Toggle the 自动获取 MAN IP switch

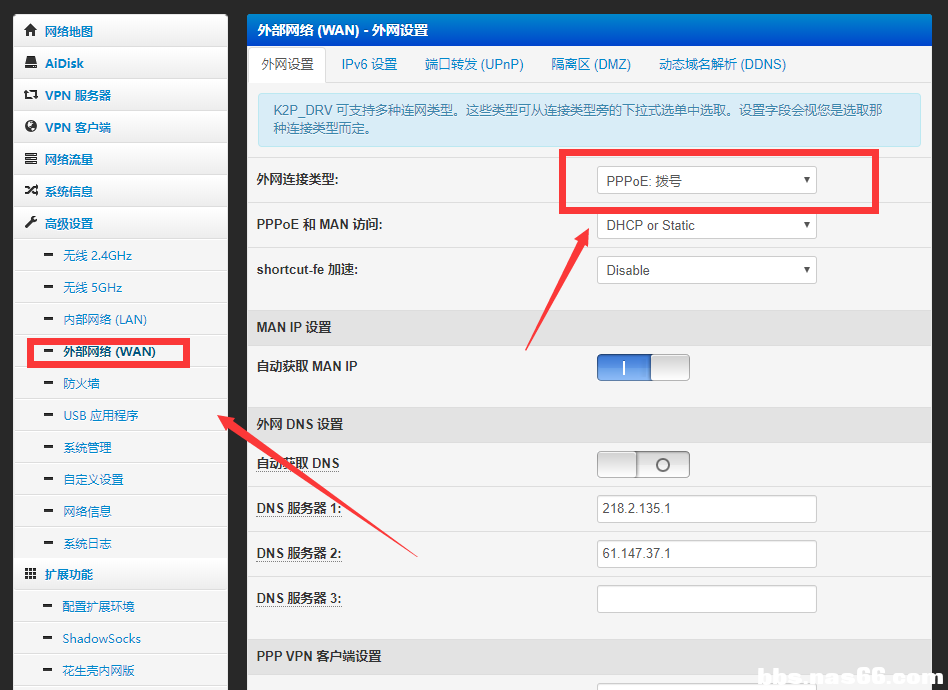[643, 367]
